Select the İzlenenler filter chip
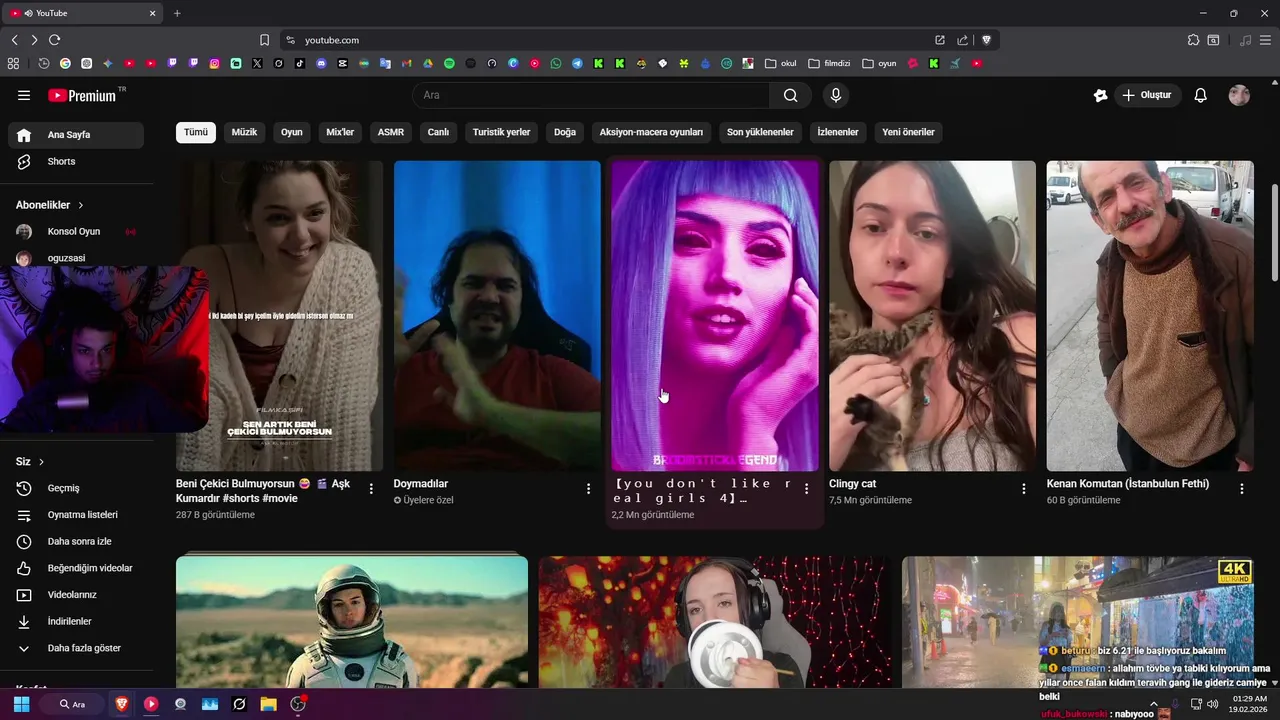 point(838,132)
